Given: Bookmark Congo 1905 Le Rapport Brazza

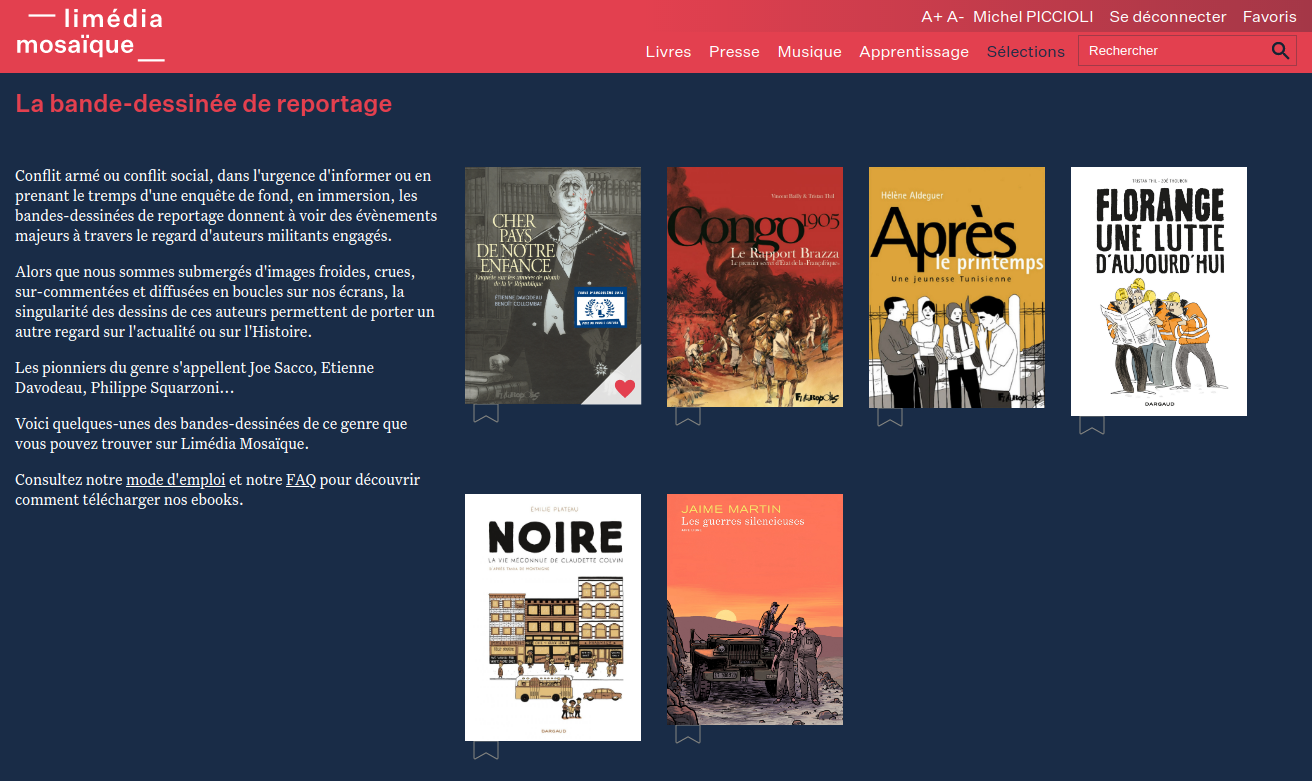Looking at the screenshot, I should (x=688, y=416).
